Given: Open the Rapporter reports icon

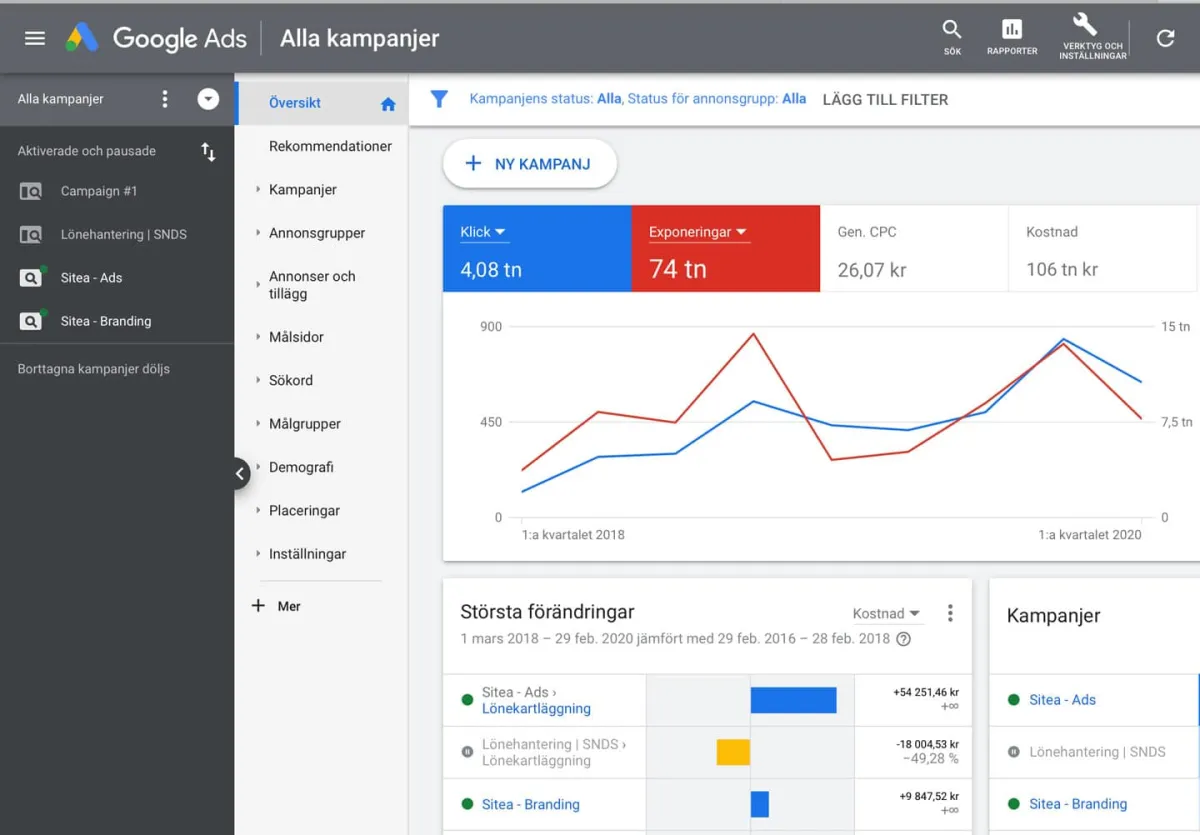Looking at the screenshot, I should click(x=1012, y=36).
